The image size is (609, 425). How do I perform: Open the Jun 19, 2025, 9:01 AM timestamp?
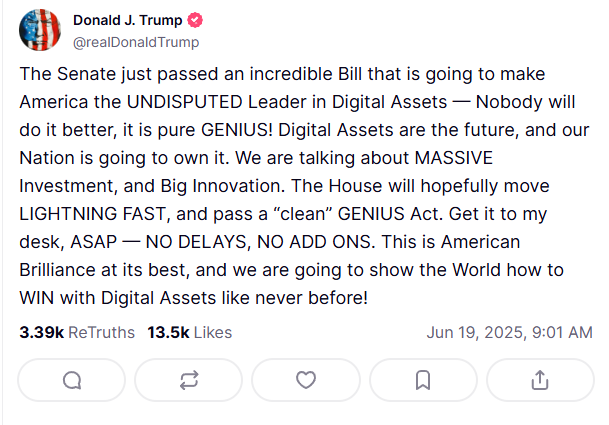[509, 333]
